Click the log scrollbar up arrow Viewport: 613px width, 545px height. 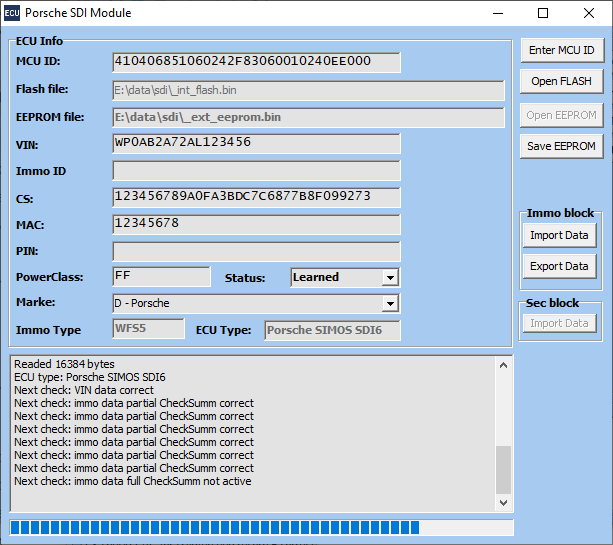[503, 364]
